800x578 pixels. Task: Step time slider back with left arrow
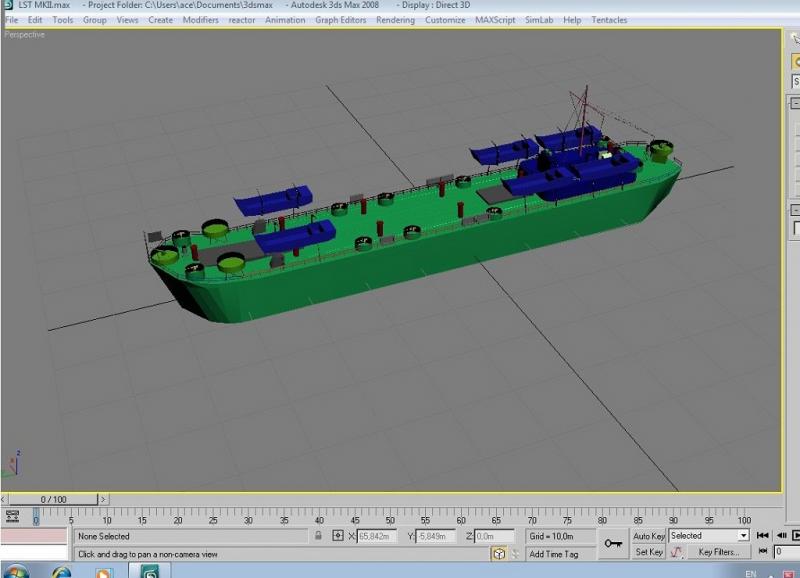[3, 499]
